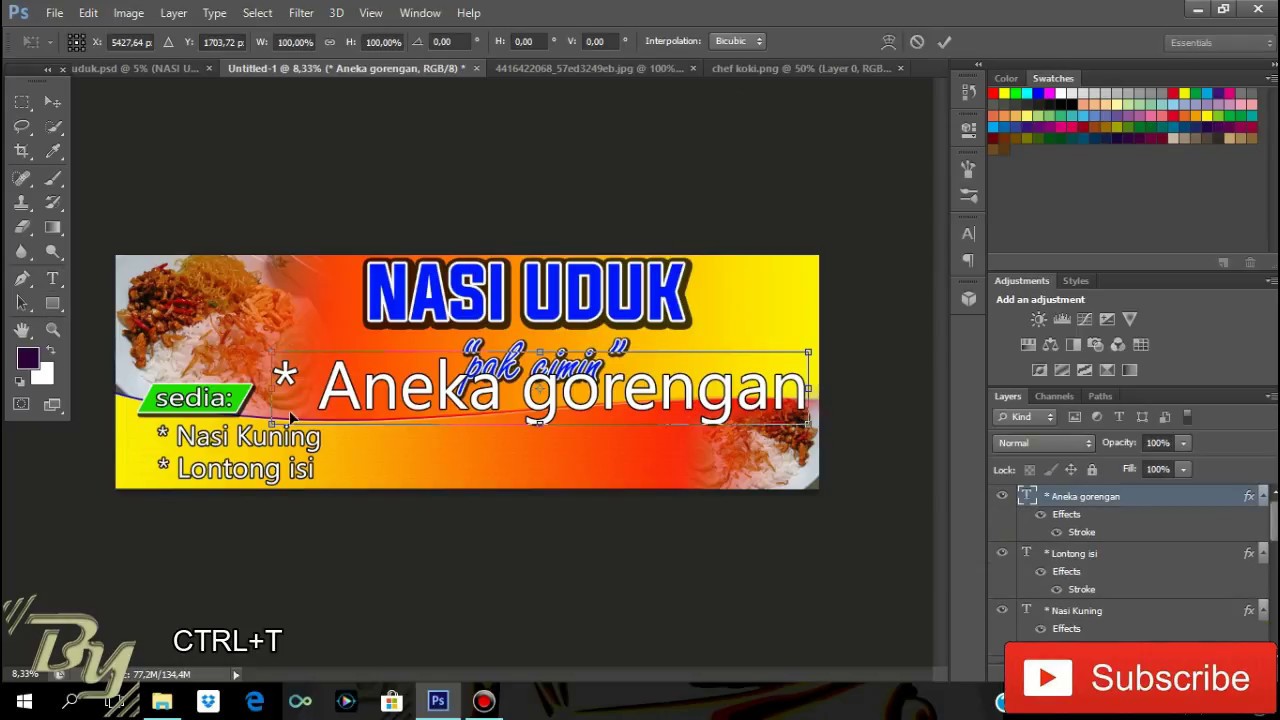
Task: Select the Eraser tool
Action: pyautogui.click(x=22, y=228)
